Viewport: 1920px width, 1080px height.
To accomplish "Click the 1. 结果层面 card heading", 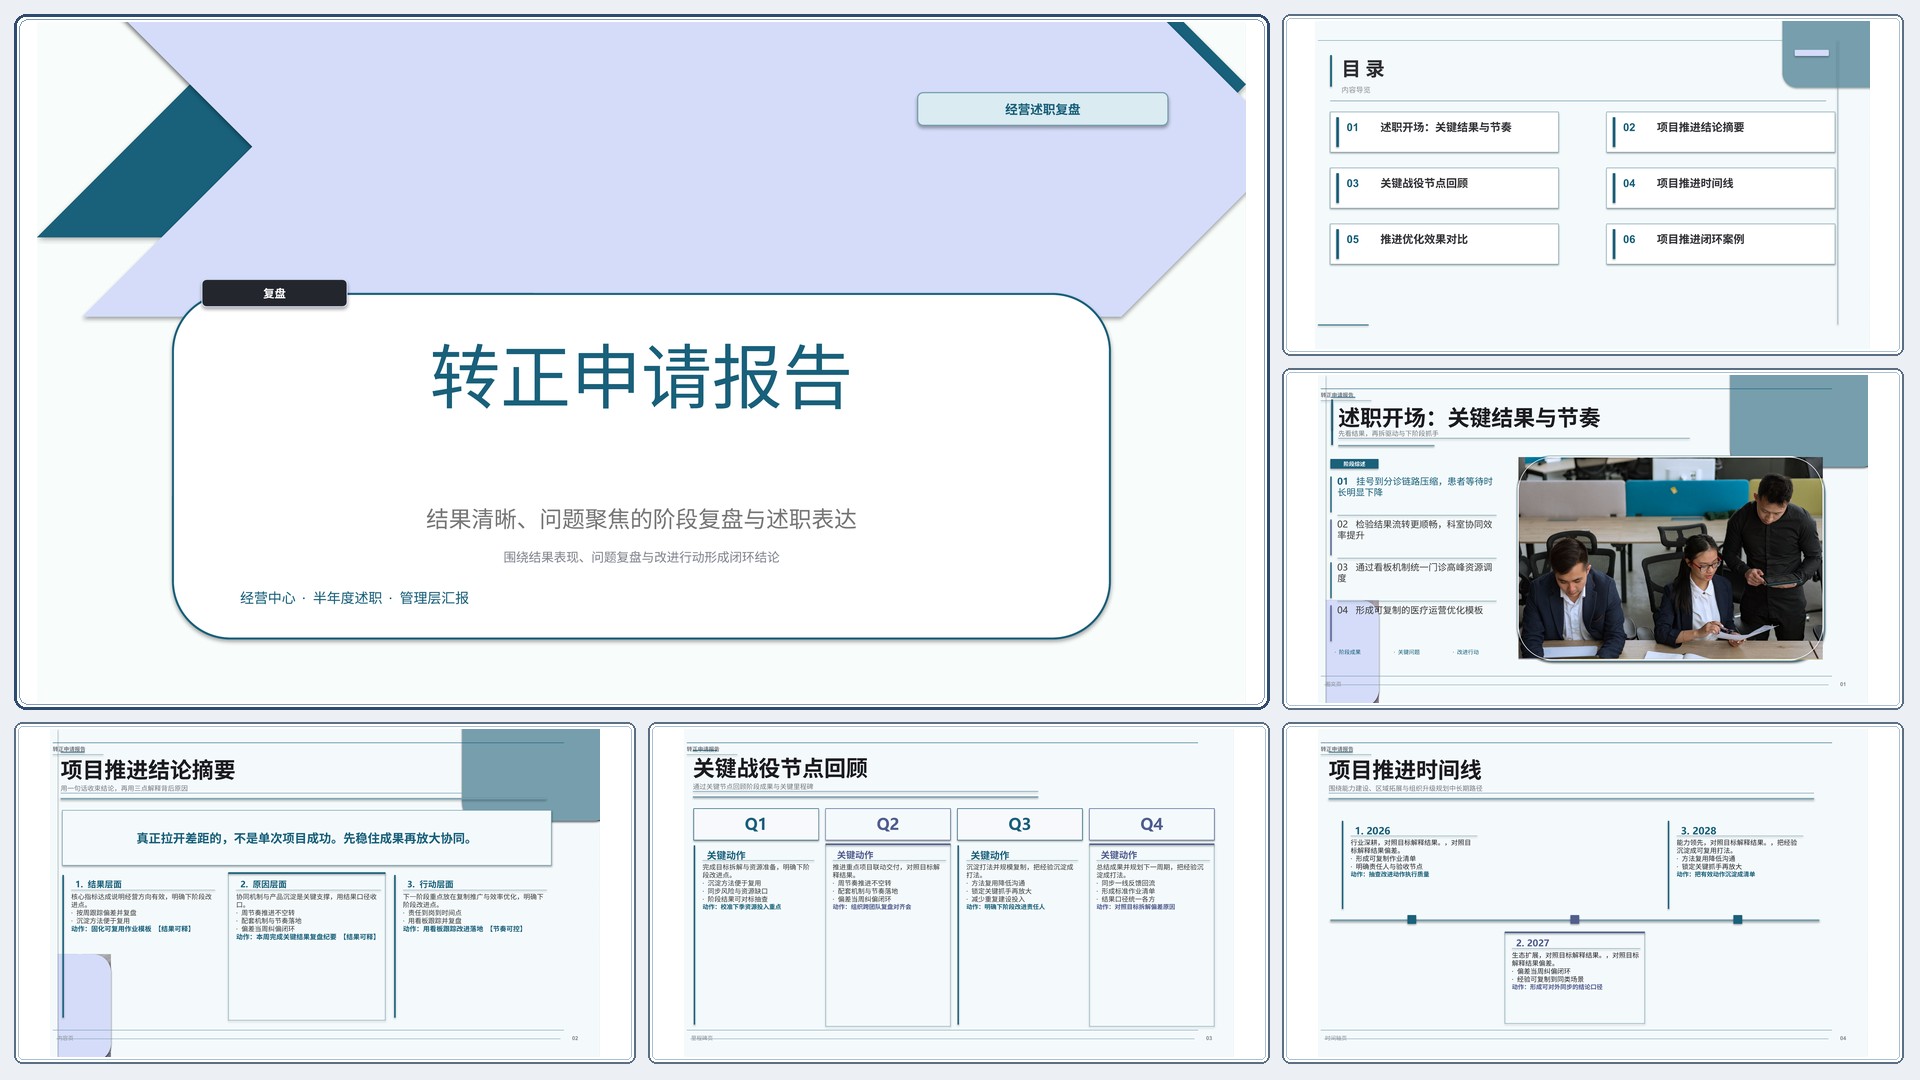I will [98, 884].
